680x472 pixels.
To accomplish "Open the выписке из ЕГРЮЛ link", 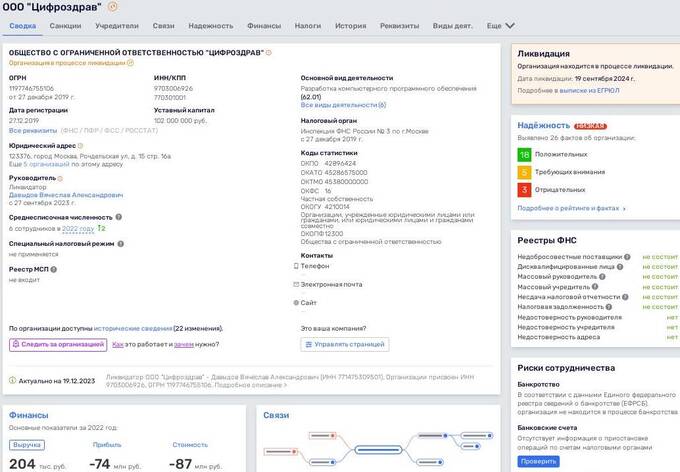I will click(589, 91).
